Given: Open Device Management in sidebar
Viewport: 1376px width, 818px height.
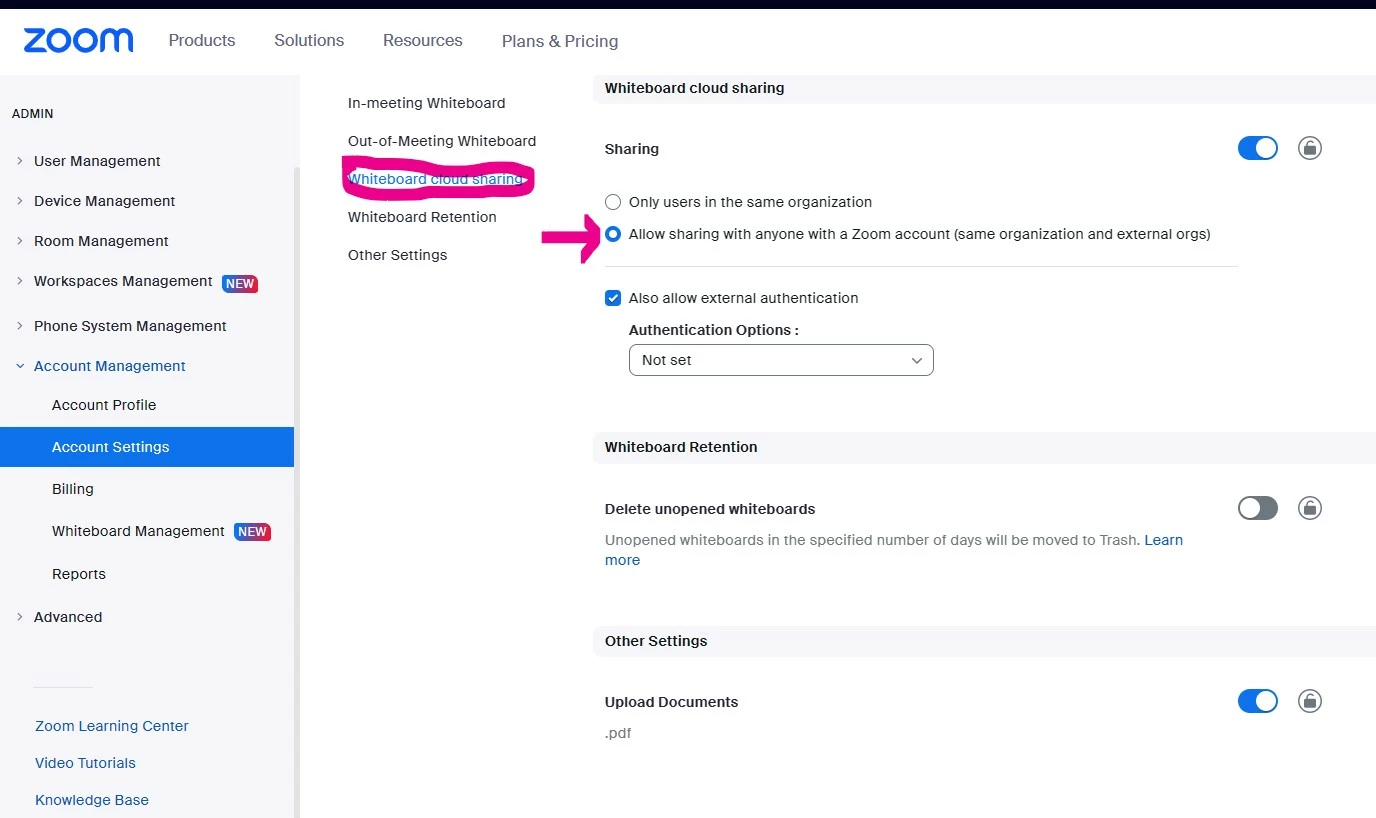Looking at the screenshot, I should [x=104, y=201].
